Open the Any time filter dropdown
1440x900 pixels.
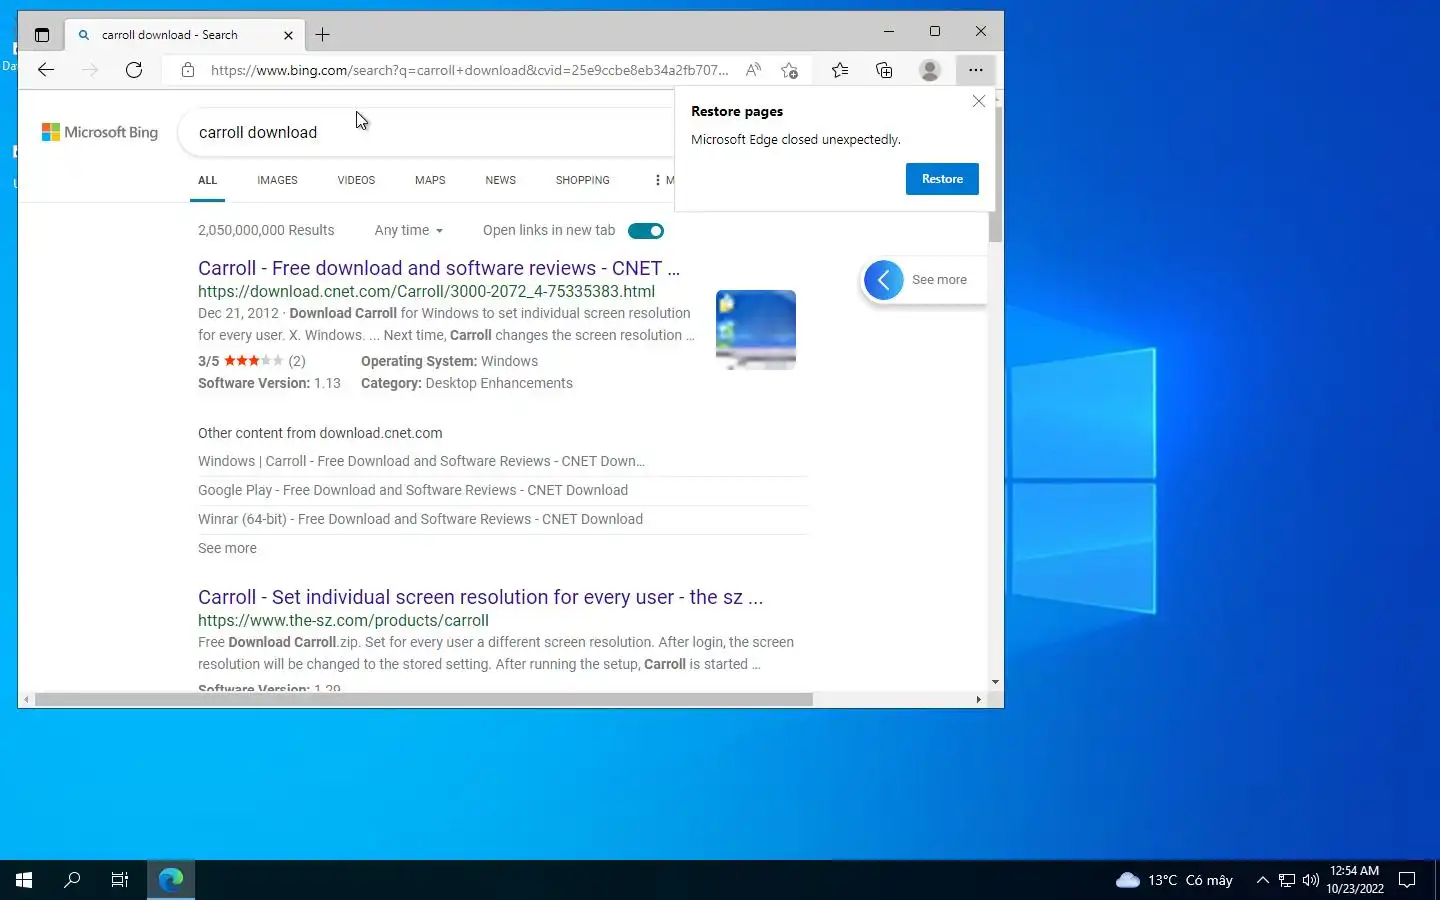coord(408,230)
